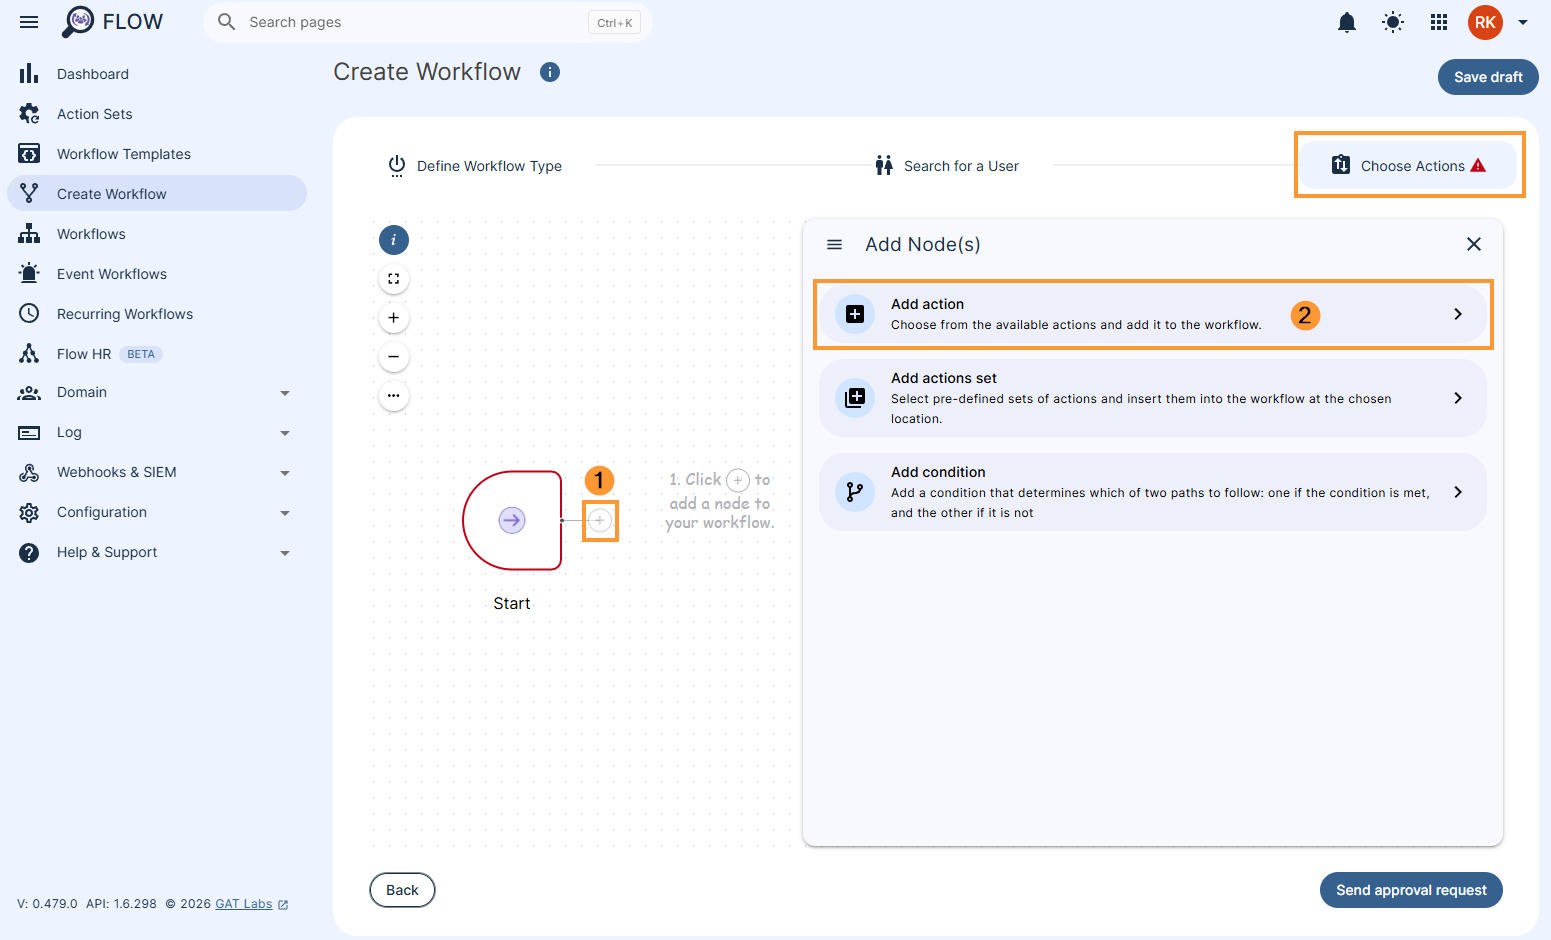Click the Workflow Templates icon
The height and width of the screenshot is (940, 1551).
(x=29, y=154)
